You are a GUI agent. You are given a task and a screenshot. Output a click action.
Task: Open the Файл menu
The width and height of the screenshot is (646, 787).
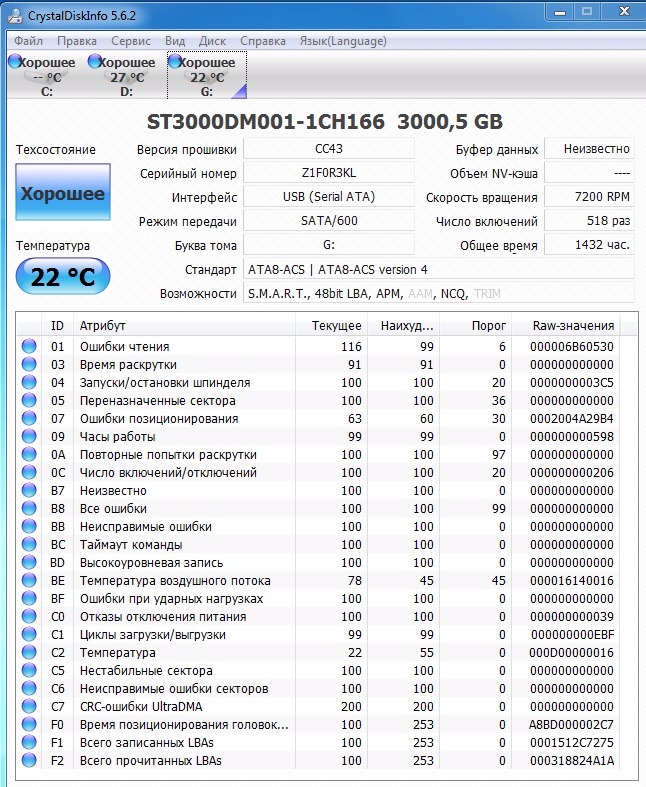28,41
